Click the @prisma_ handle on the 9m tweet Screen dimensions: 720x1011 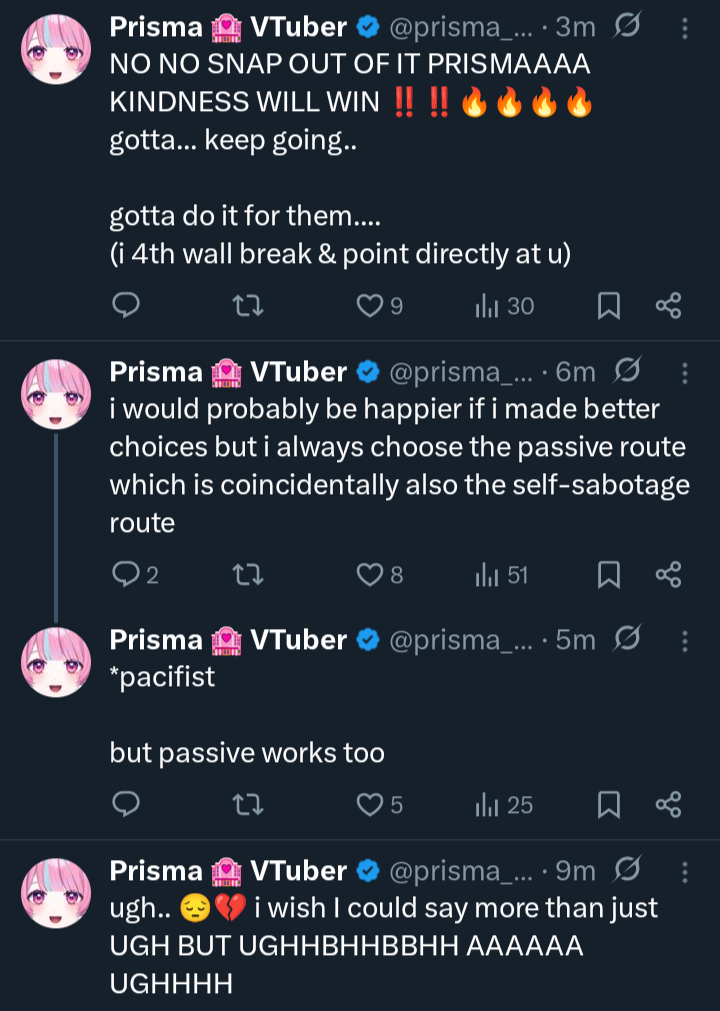460,871
